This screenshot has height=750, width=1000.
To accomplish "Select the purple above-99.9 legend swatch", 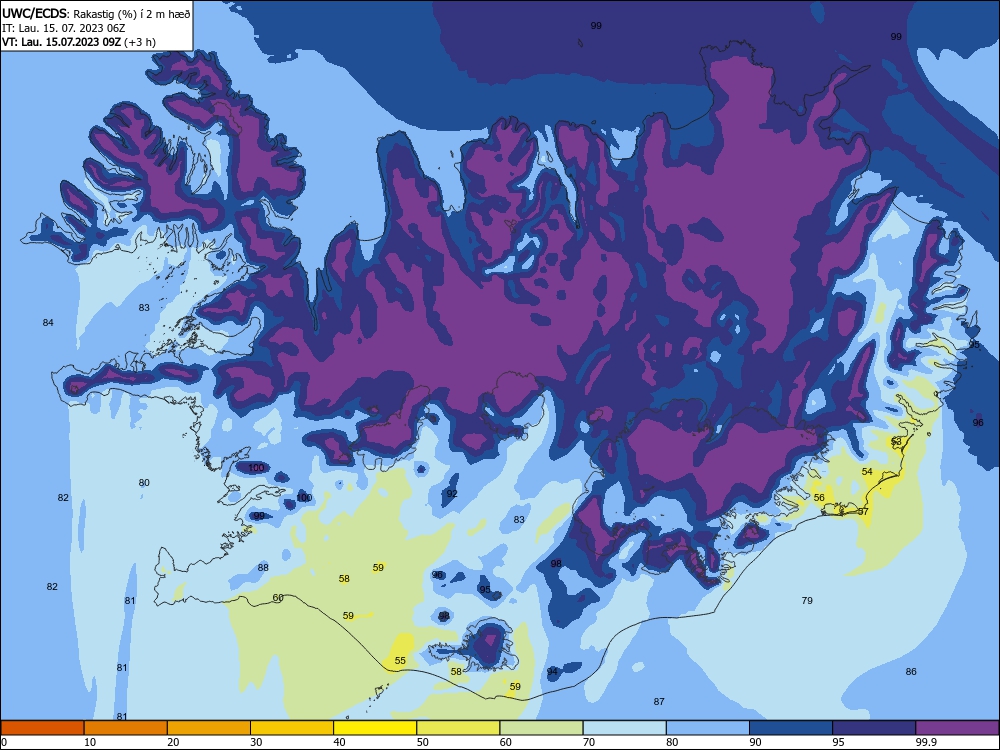I will (x=957, y=728).
